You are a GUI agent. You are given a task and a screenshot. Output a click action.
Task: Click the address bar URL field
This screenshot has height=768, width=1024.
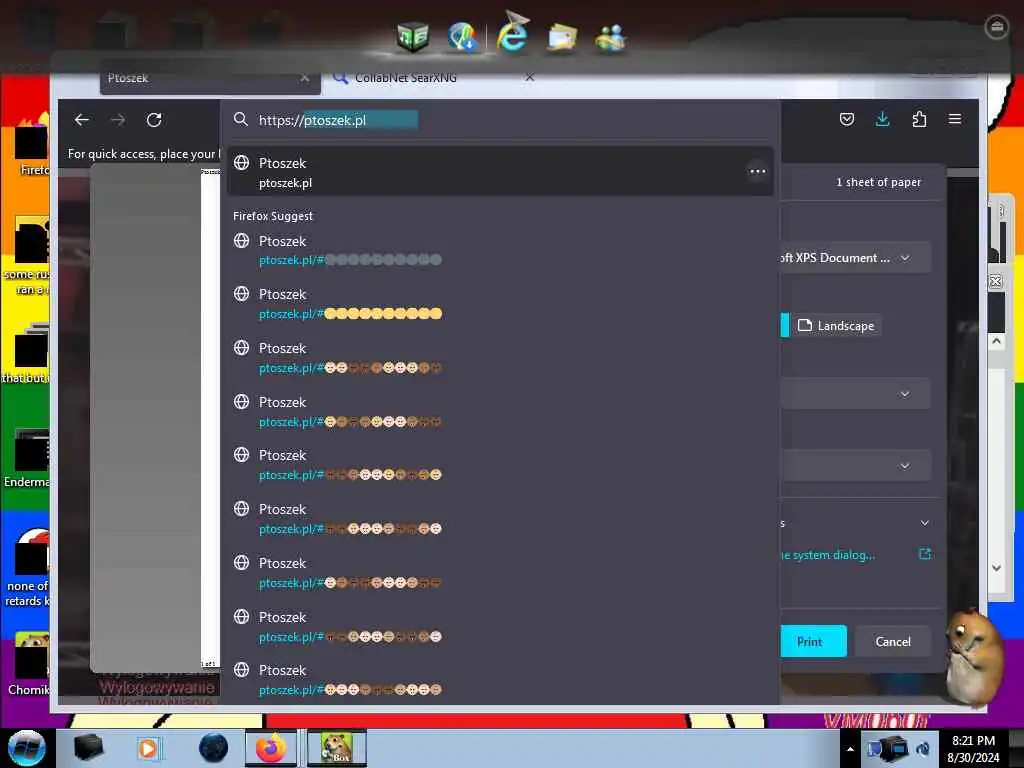500,120
